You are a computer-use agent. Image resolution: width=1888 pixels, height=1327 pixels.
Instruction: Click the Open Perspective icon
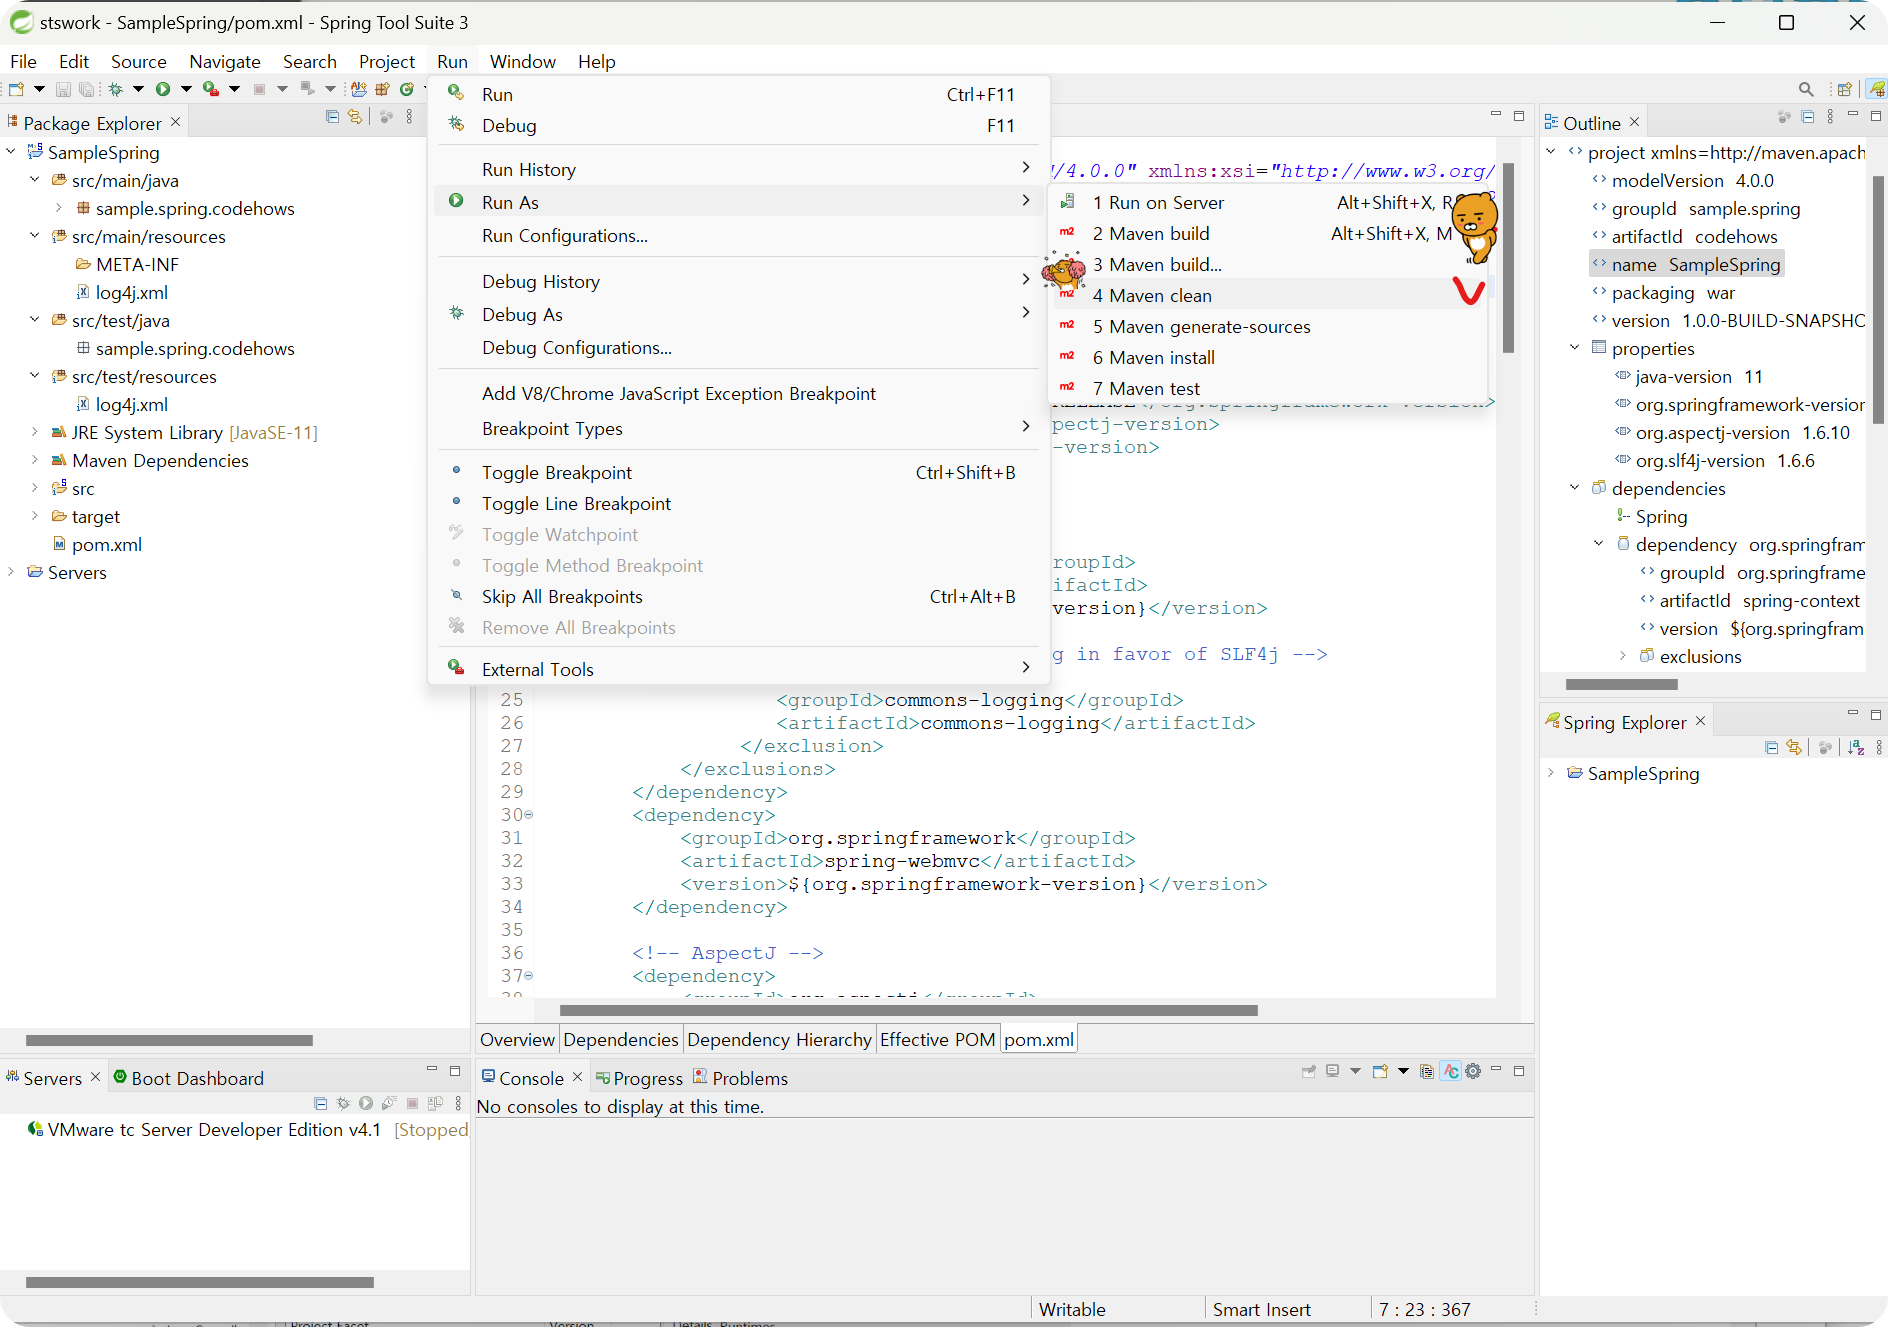(x=1845, y=89)
